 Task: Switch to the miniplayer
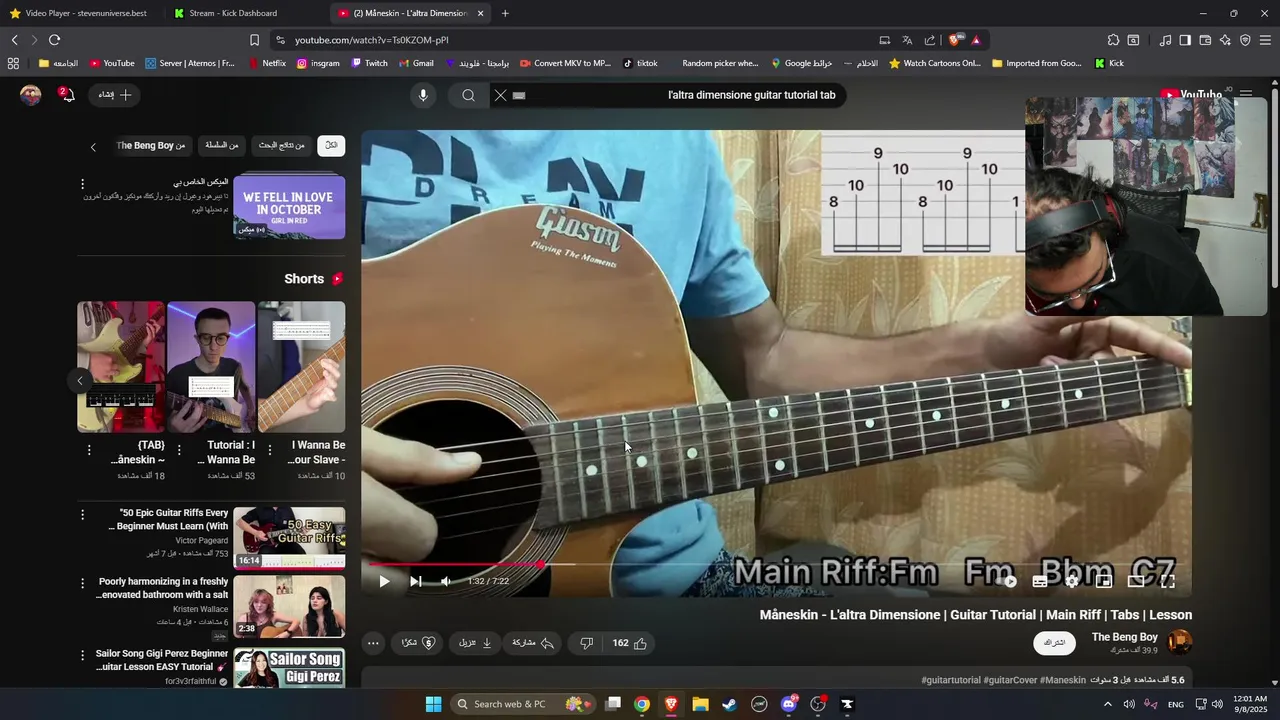[1104, 581]
